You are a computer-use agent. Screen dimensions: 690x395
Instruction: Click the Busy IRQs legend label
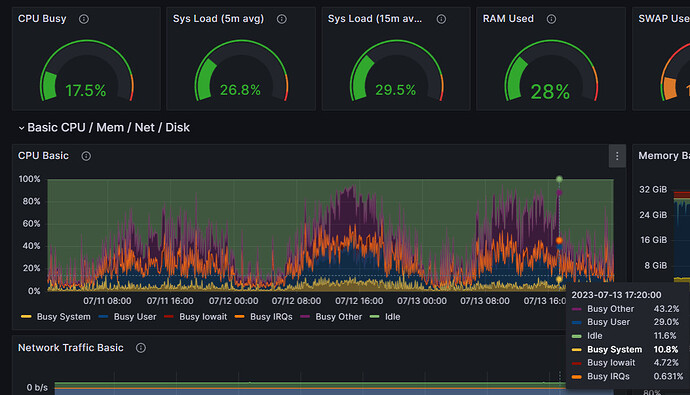(271, 317)
